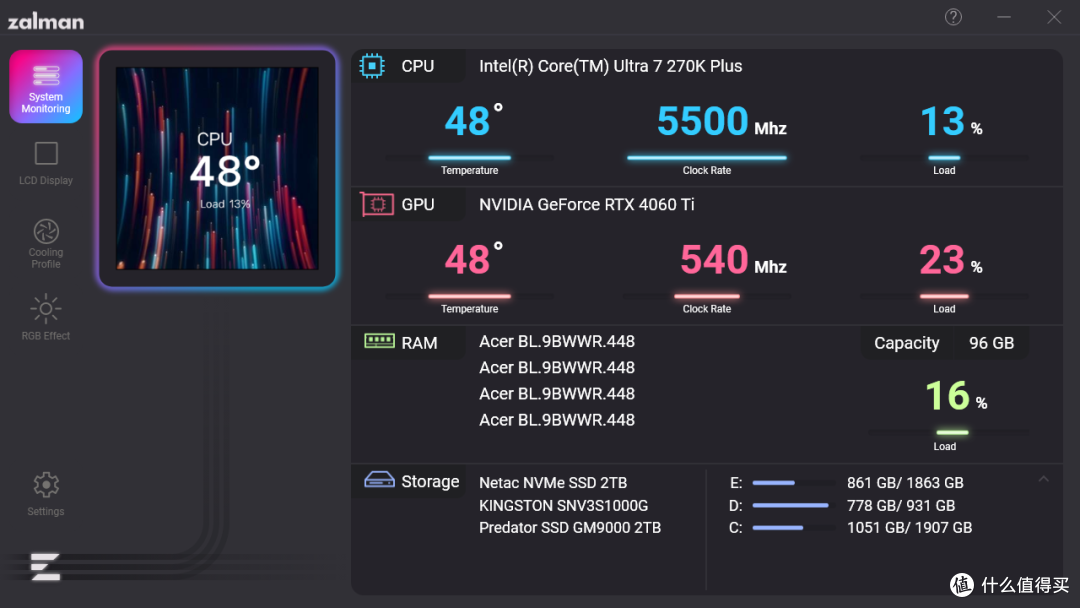This screenshot has width=1080, height=608.
Task: Click the 5500 Mhz CPU clock value
Action: (721, 121)
